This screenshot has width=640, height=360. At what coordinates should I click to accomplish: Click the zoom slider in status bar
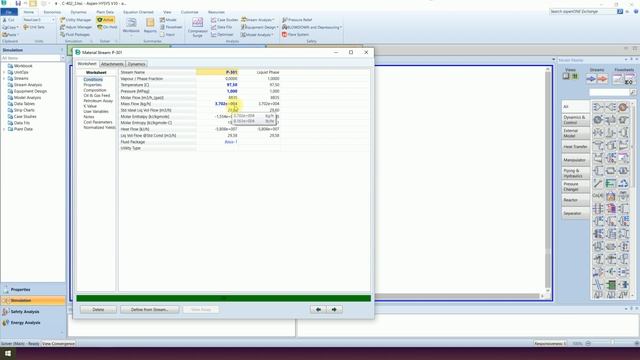tap(612, 343)
